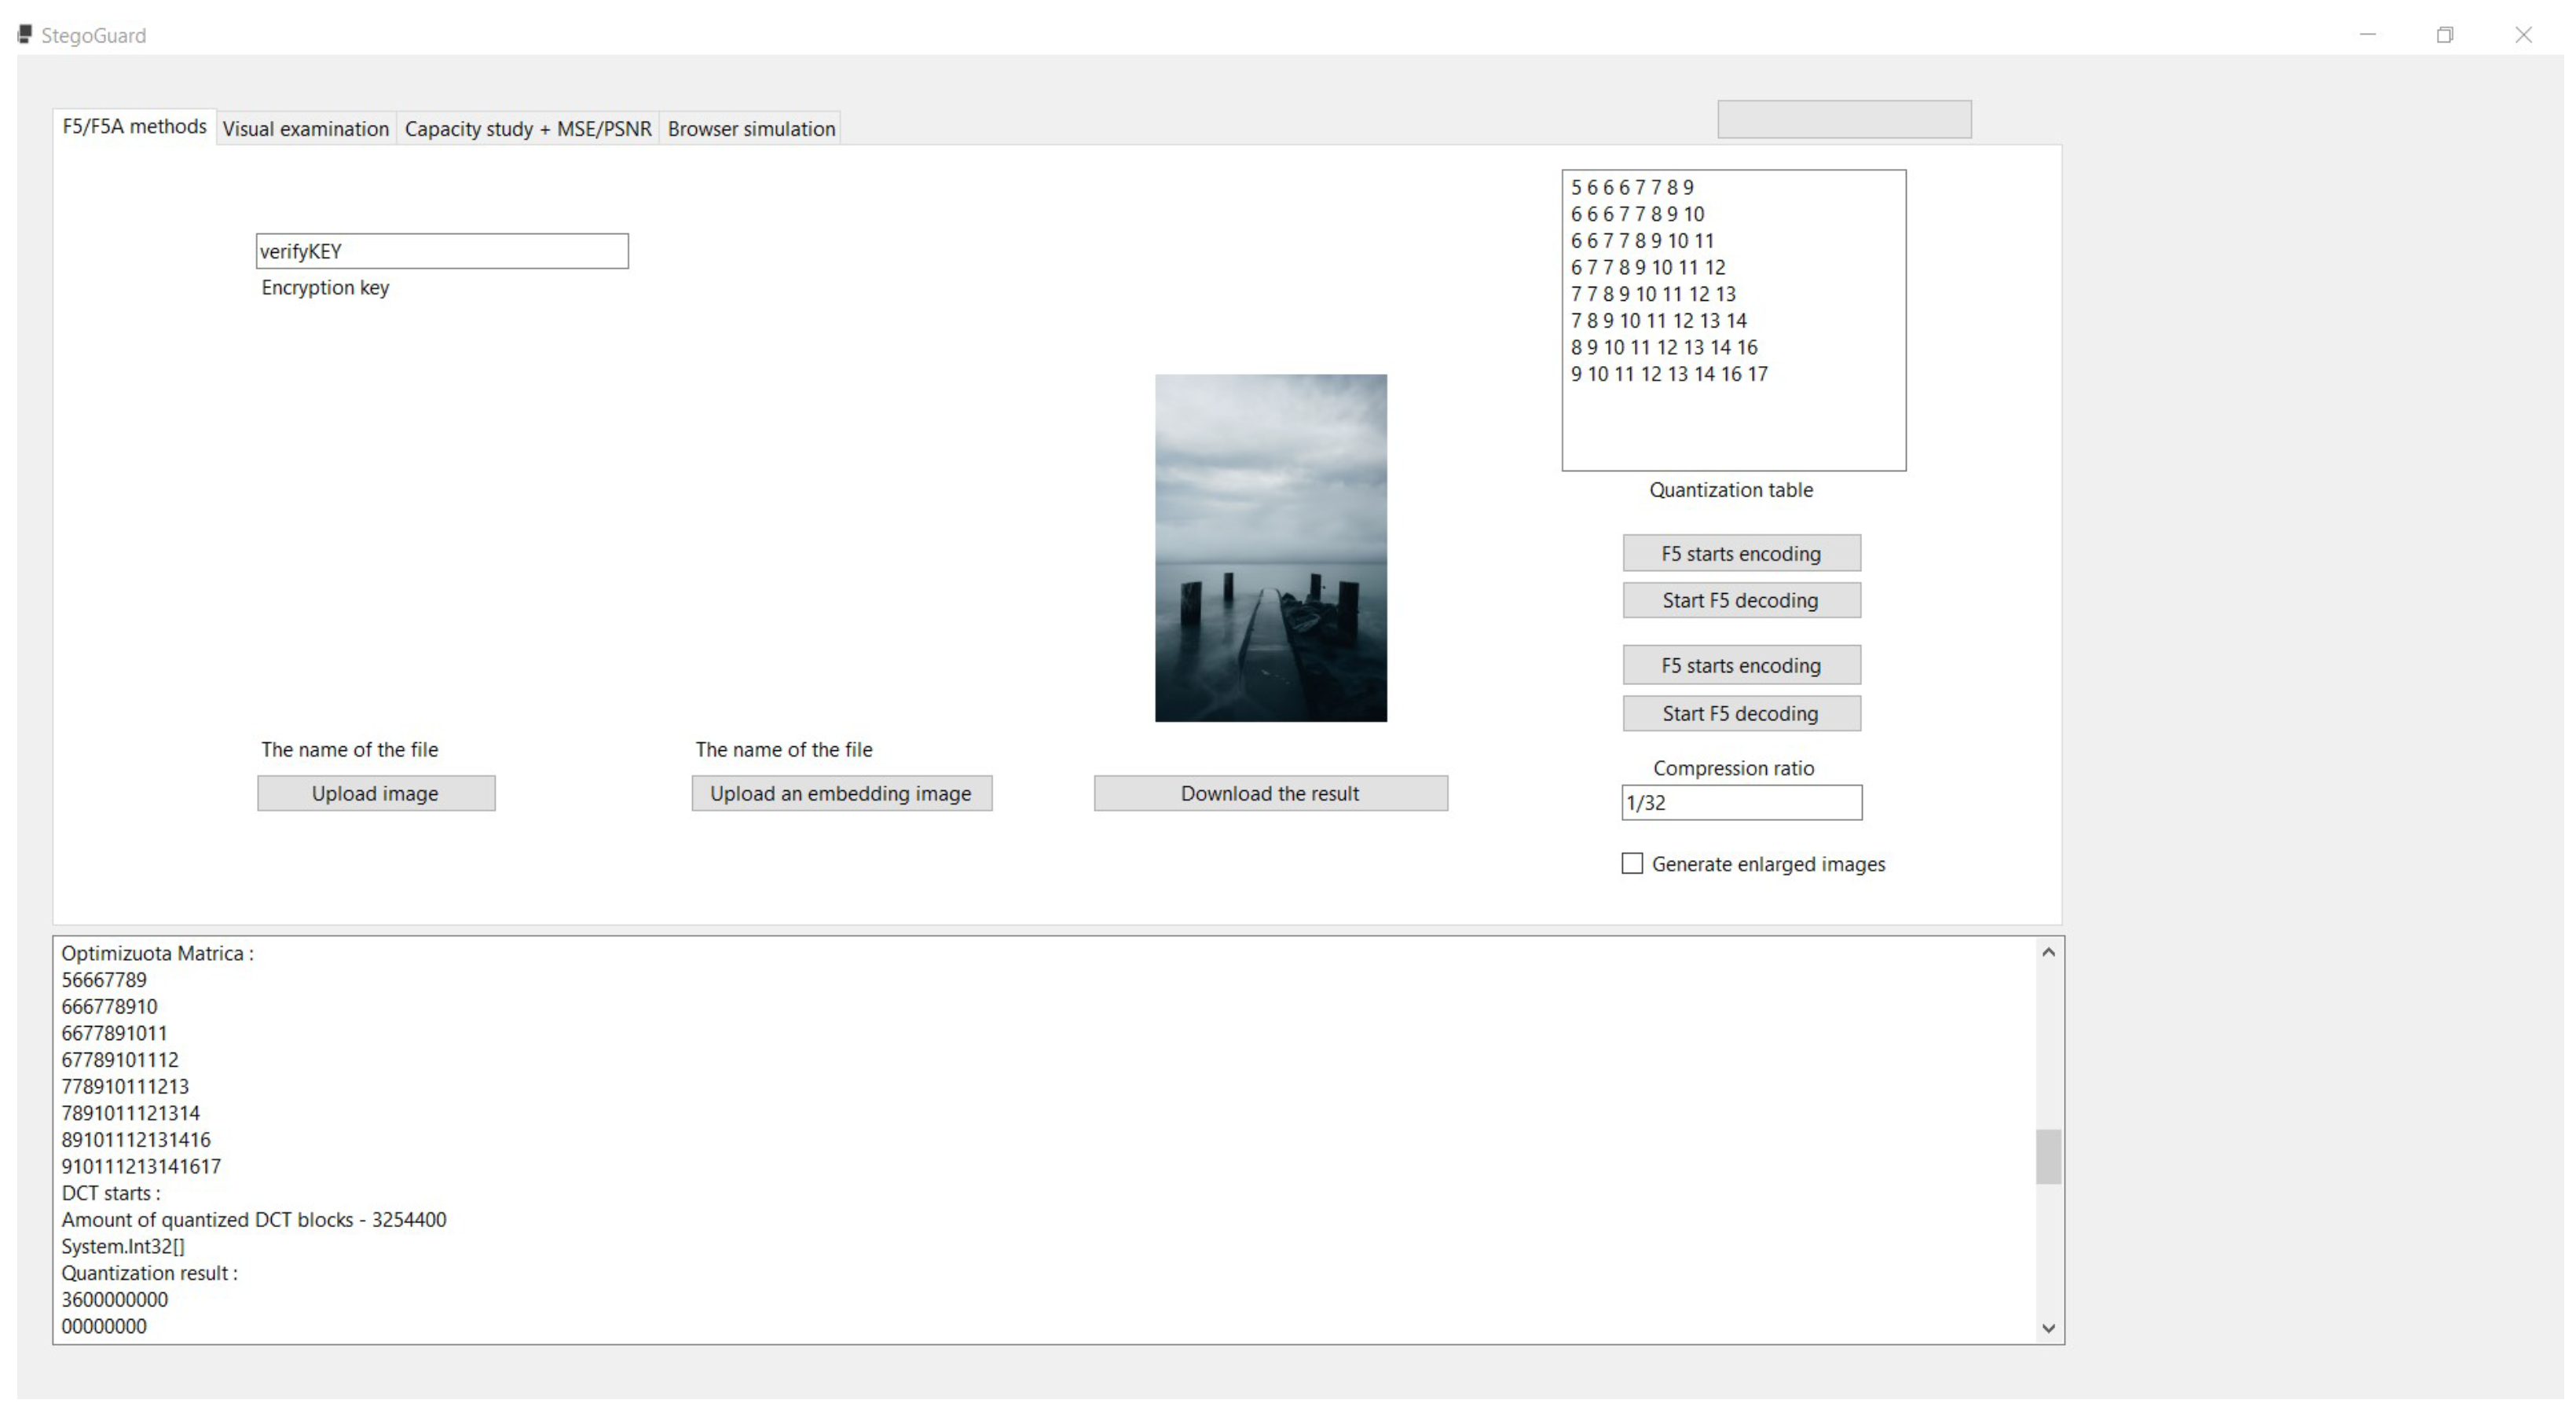Minimize the StegoGuard window
The height and width of the screenshot is (1414, 2576).
pos(2367,35)
